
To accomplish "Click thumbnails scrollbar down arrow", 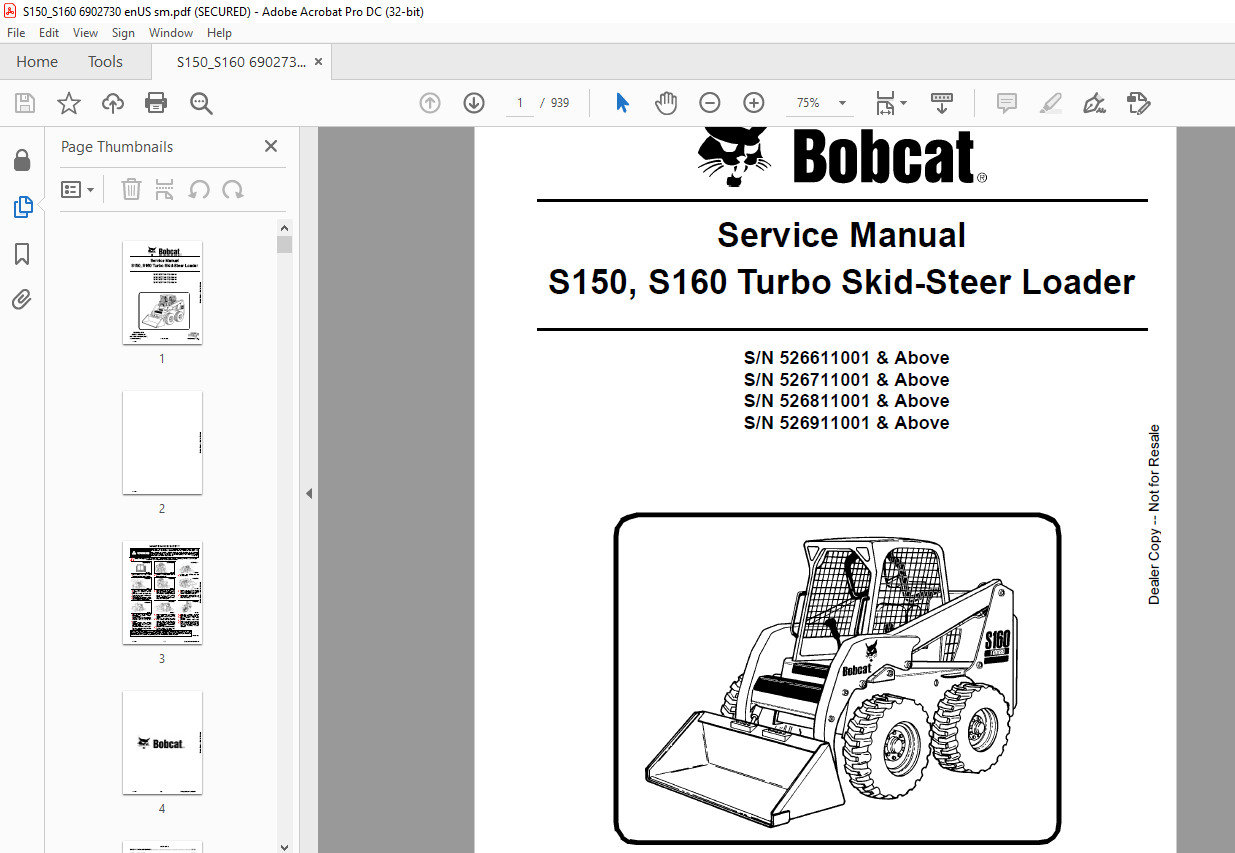I will pos(285,845).
